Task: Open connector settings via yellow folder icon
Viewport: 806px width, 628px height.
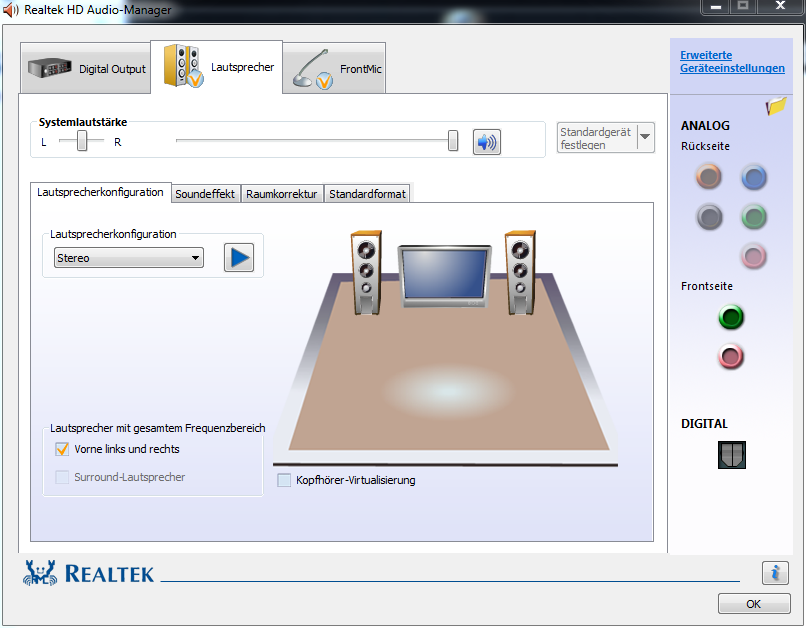Action: 776,106
